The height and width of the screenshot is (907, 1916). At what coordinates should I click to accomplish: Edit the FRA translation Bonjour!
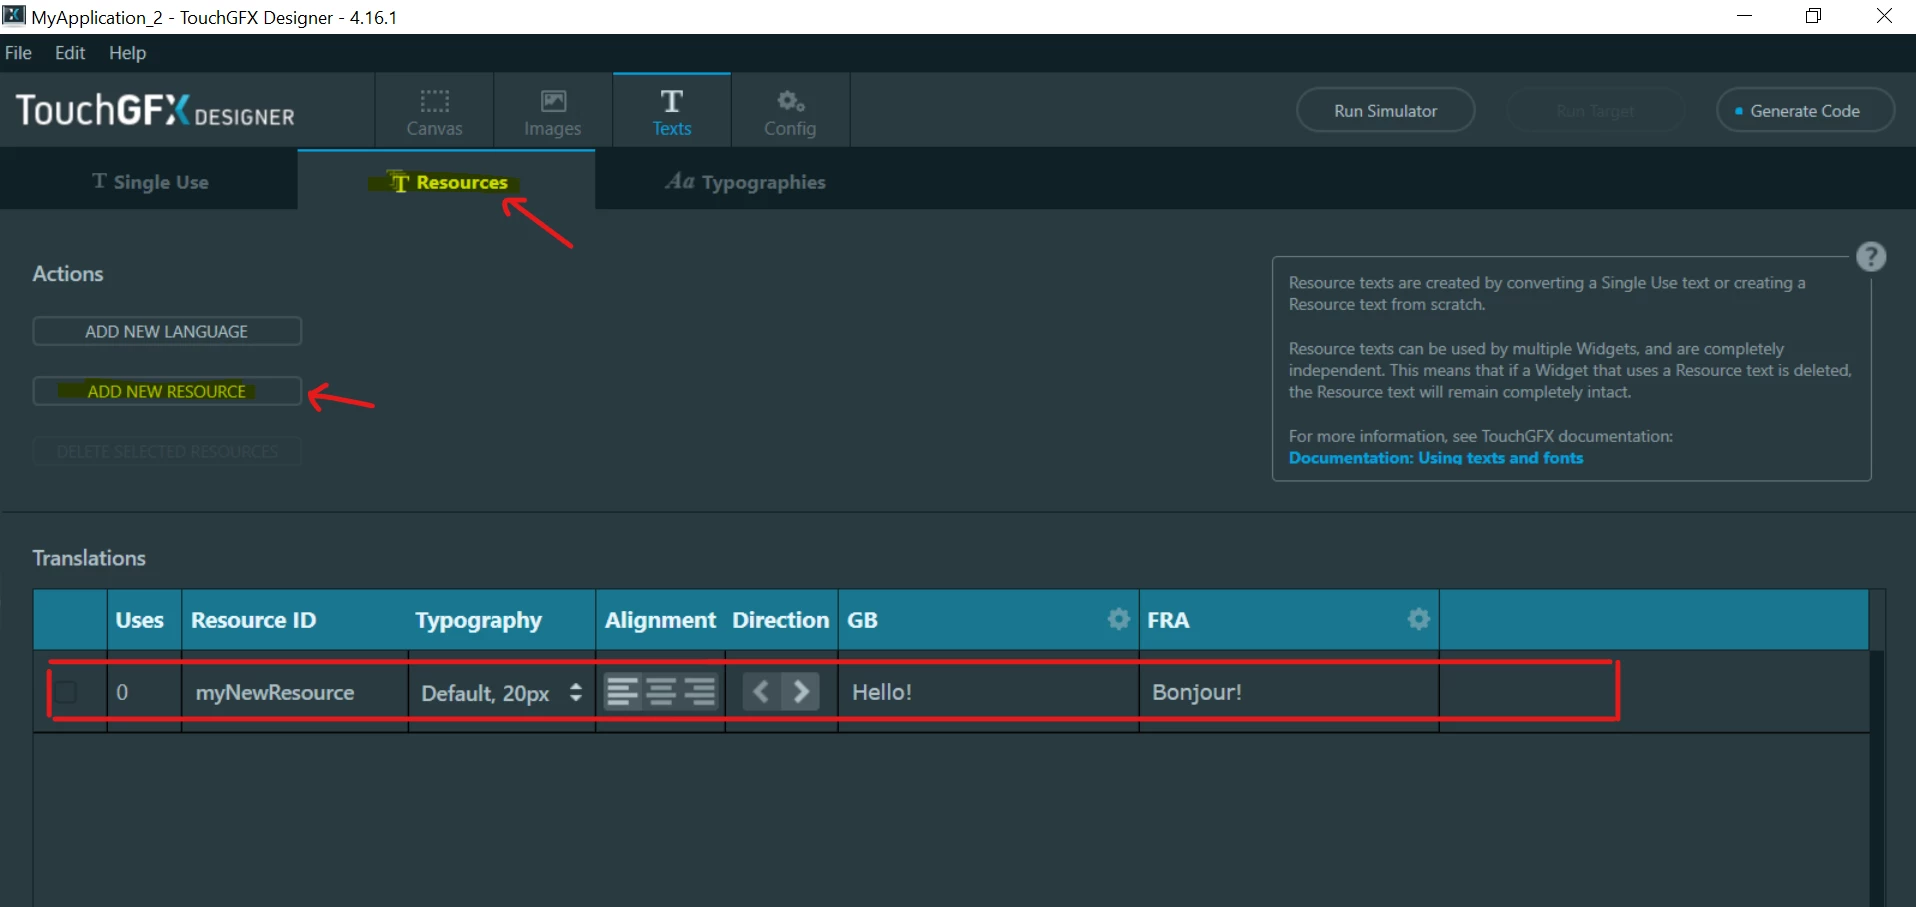coord(1289,692)
